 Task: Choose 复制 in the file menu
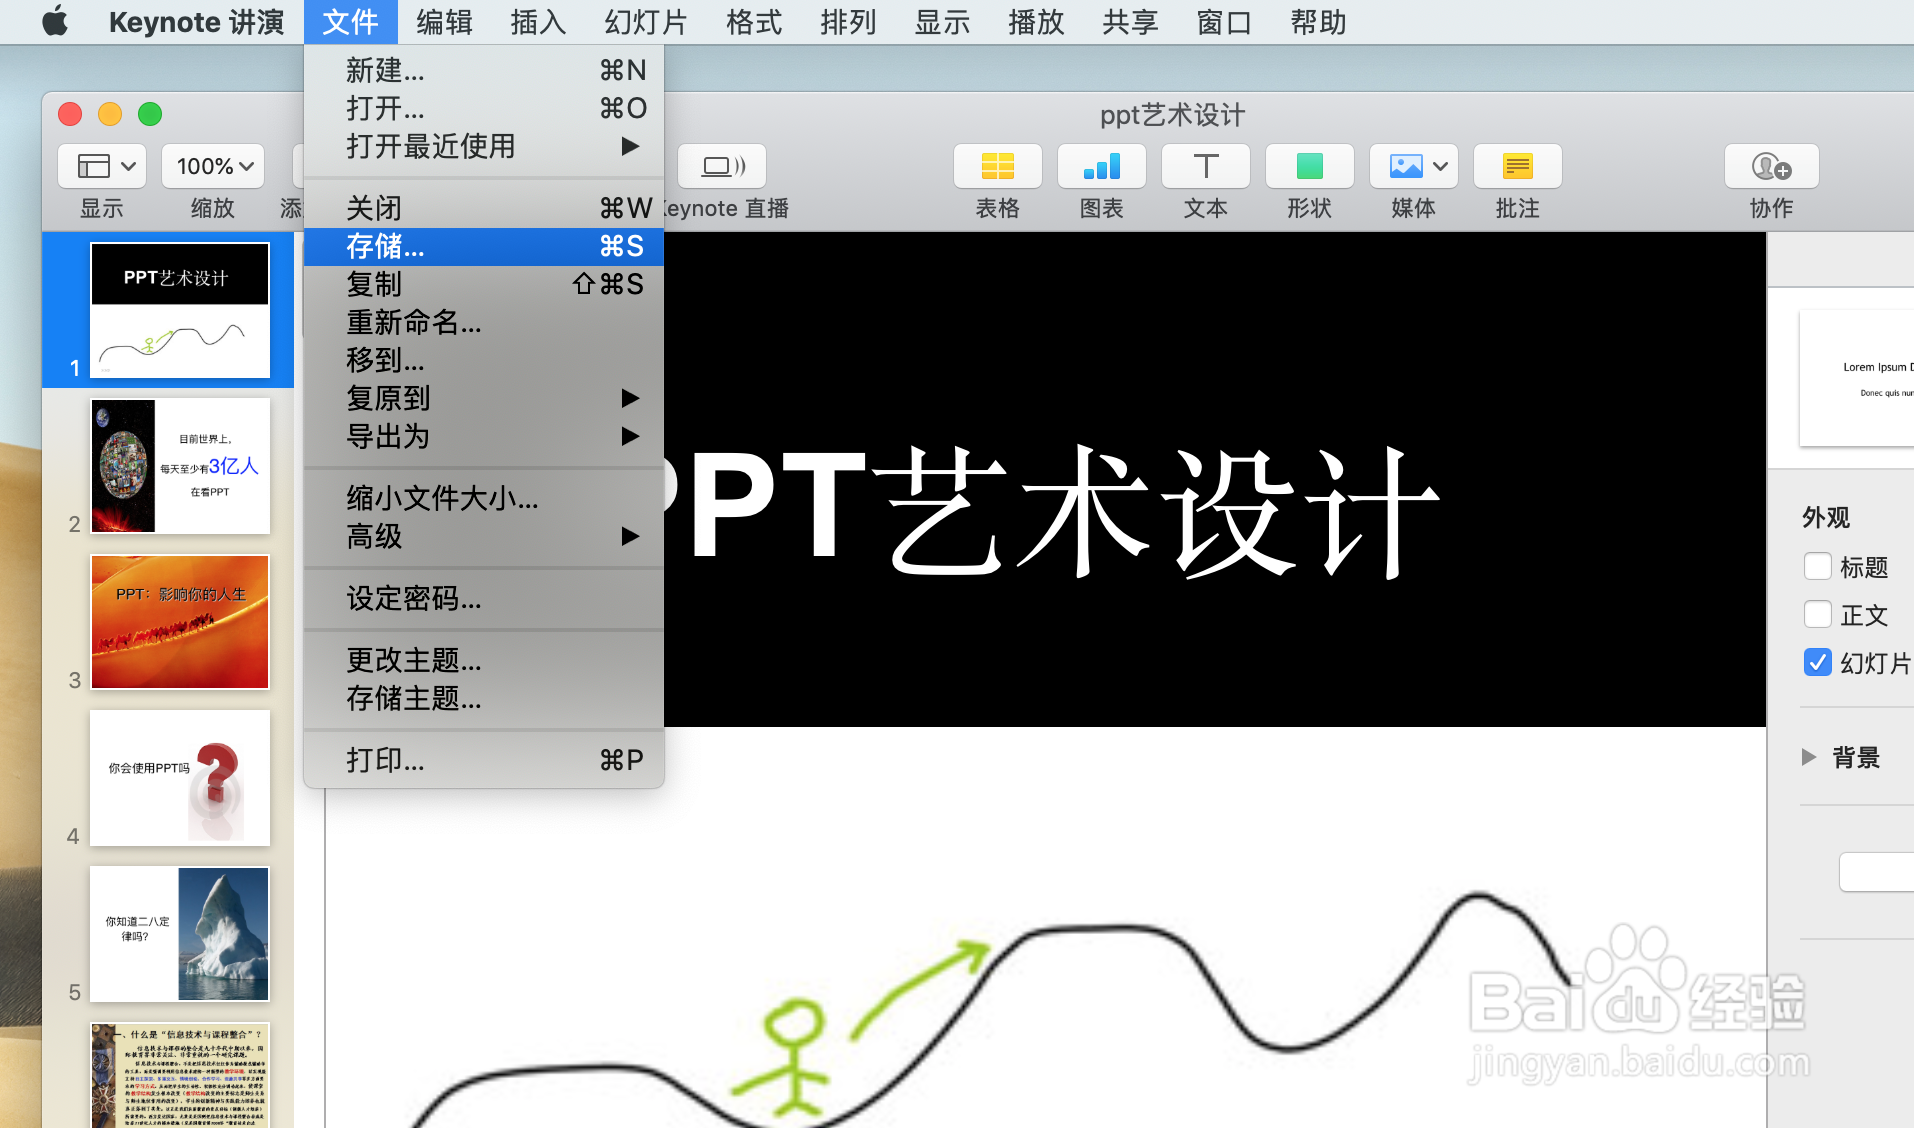484,284
